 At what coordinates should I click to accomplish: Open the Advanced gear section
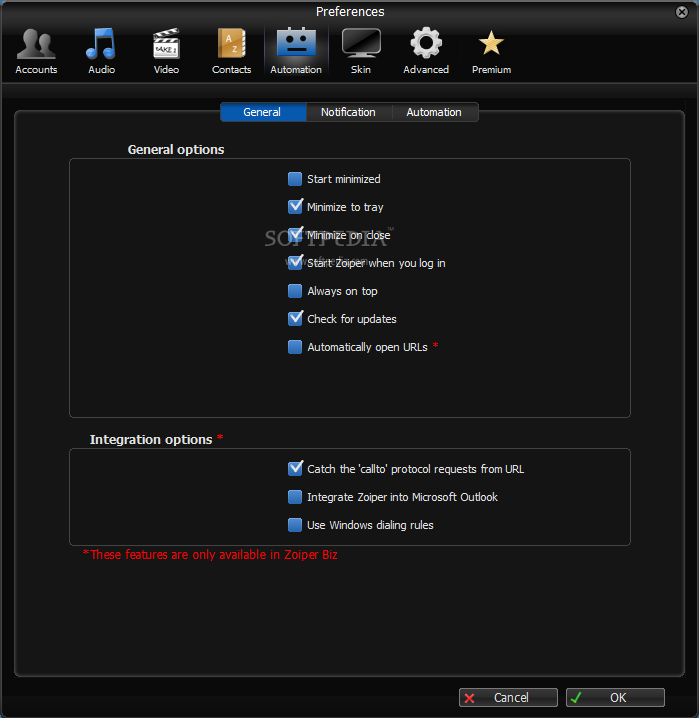coord(426,51)
